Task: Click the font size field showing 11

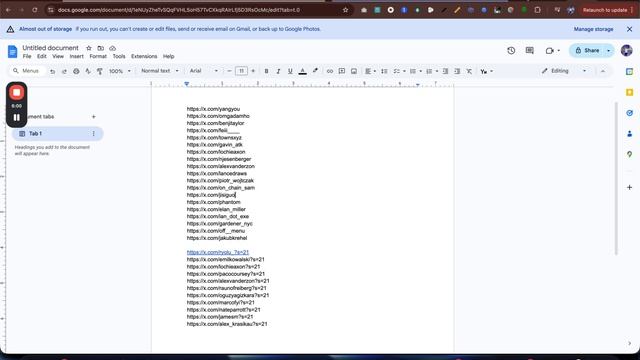Action: (241, 71)
